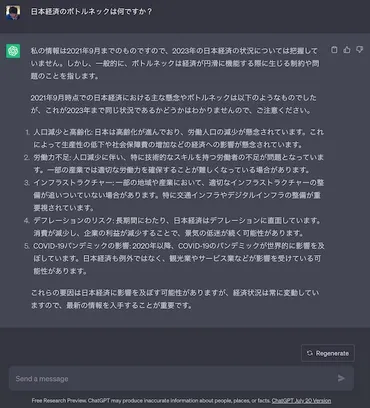
Task: Mark the response with thumbs down
Action: (x=359, y=50)
